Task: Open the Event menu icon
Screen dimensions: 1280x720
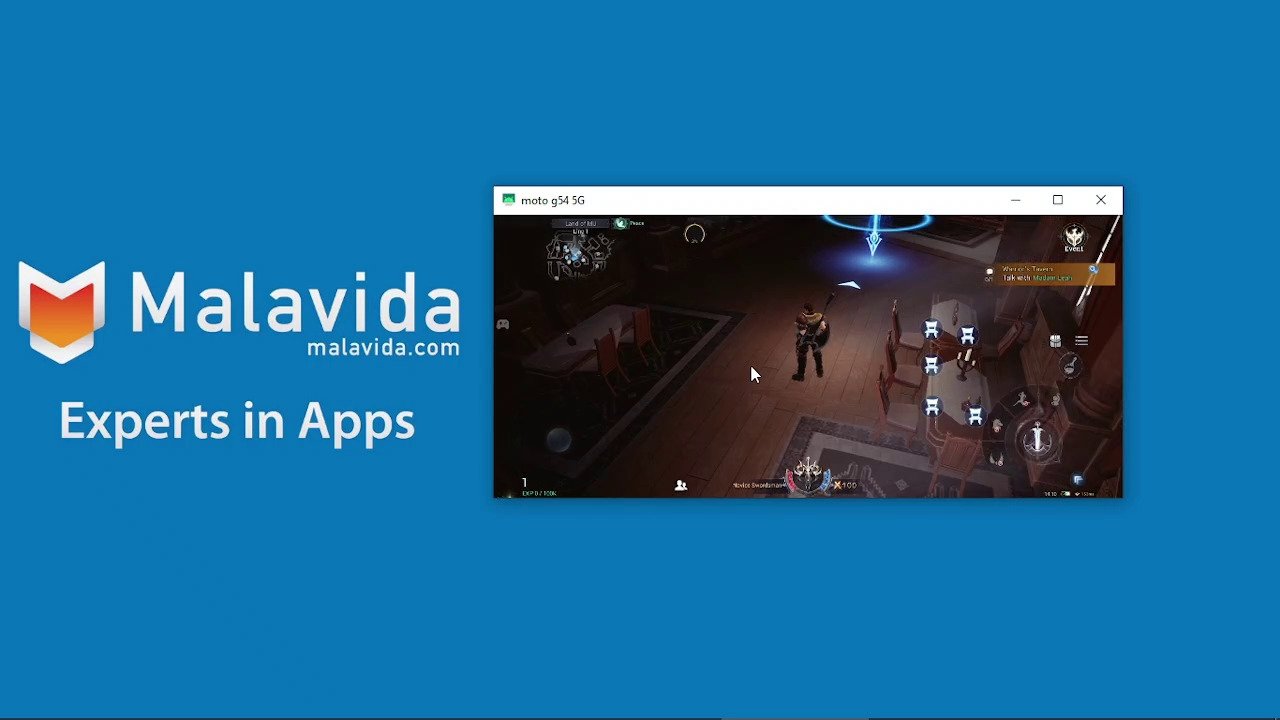Action: tap(1073, 238)
